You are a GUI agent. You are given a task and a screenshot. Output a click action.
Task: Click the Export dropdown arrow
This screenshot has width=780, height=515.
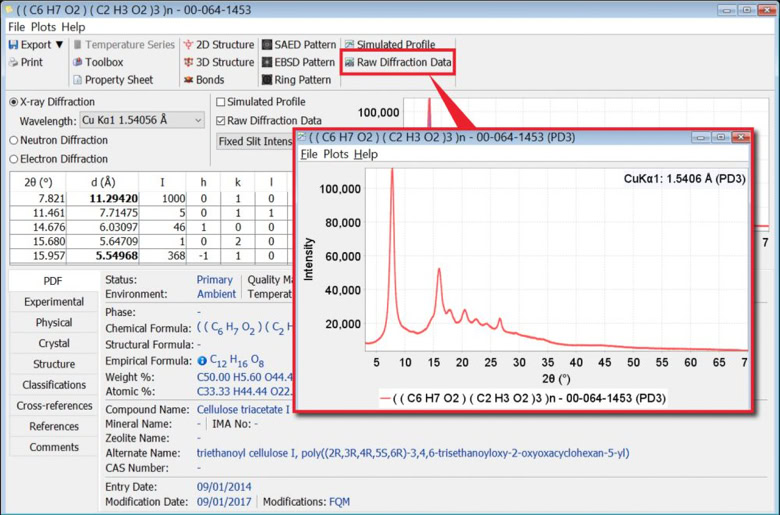(x=58, y=45)
